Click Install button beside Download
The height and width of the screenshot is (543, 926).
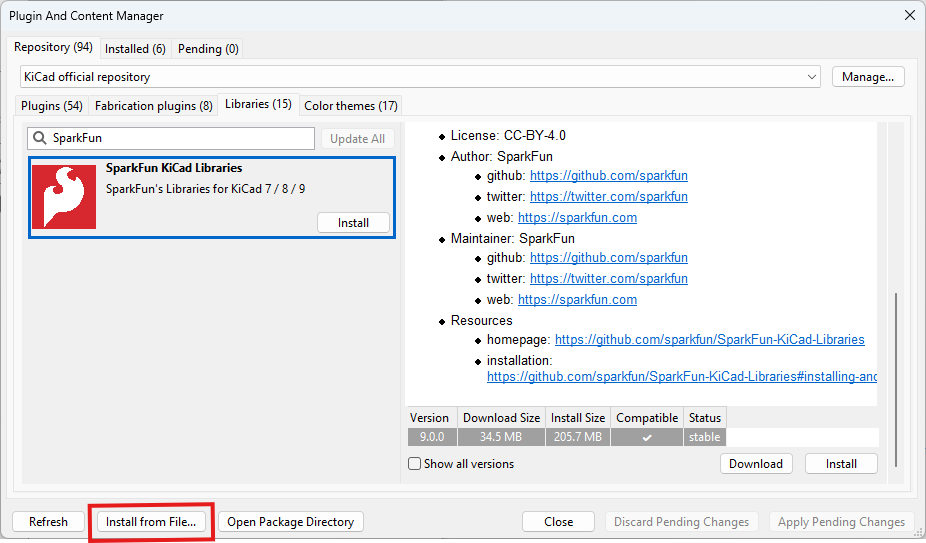[841, 464]
